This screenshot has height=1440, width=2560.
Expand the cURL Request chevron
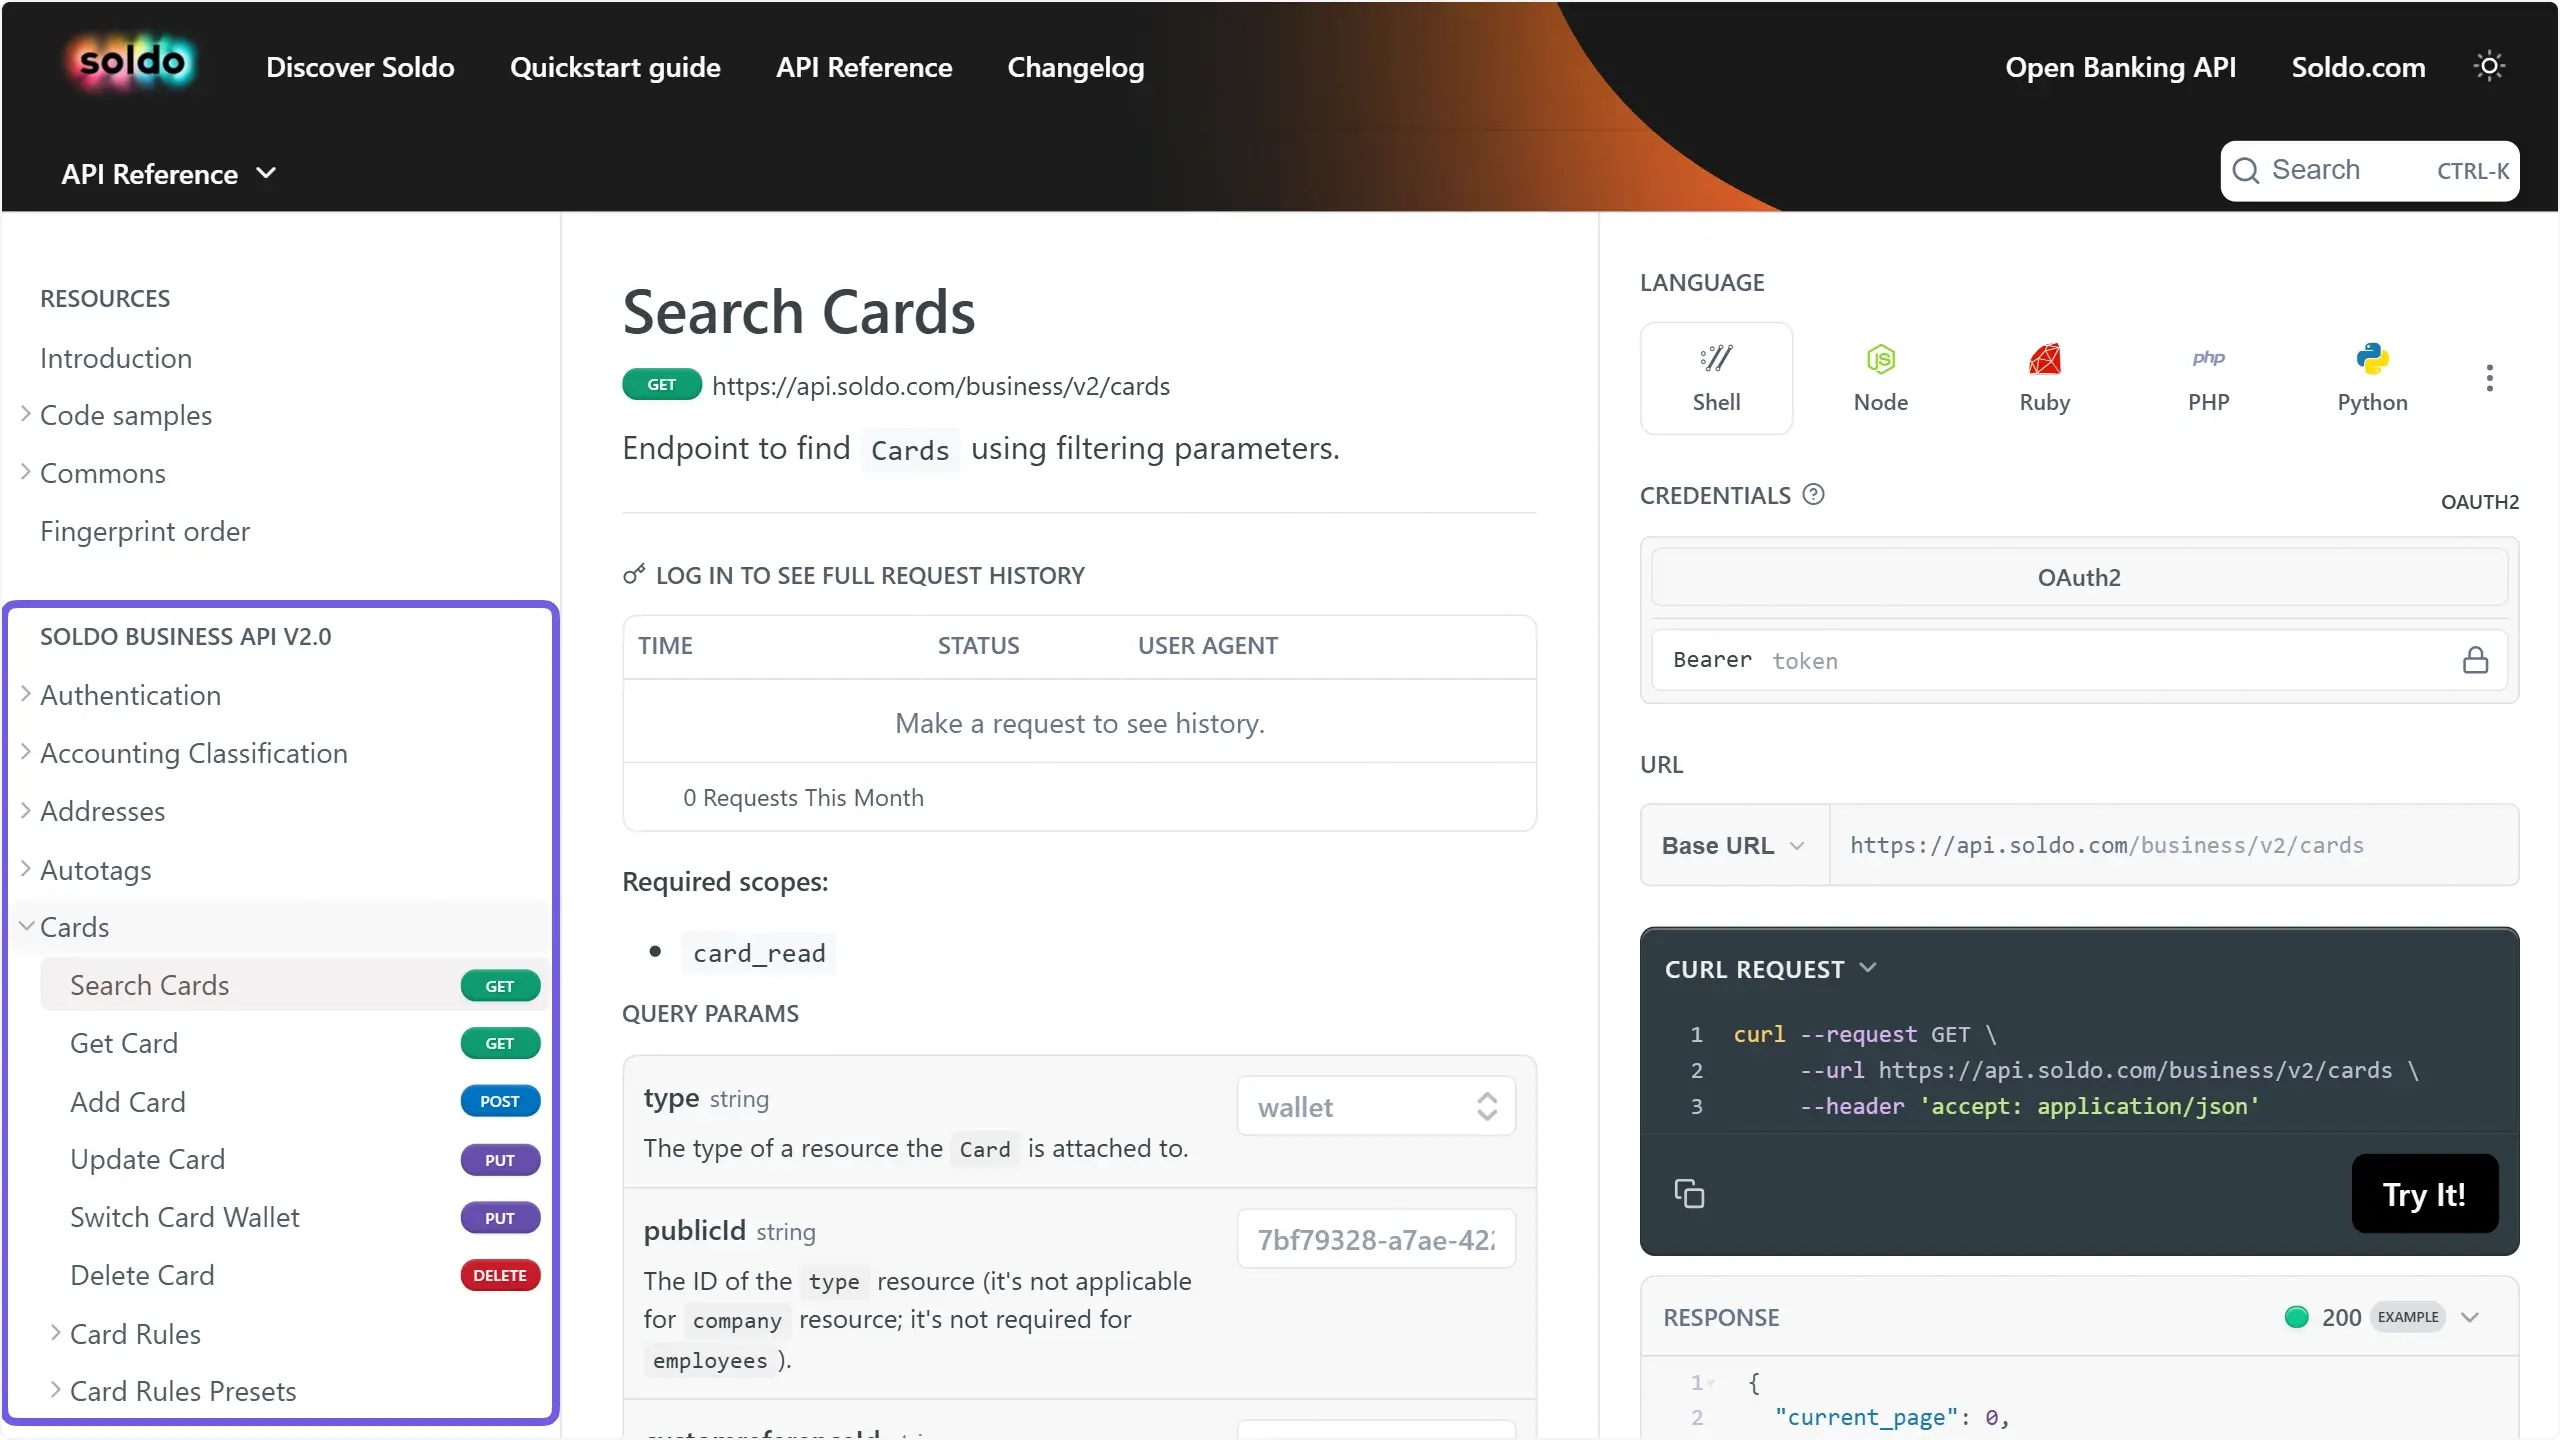[1867, 968]
